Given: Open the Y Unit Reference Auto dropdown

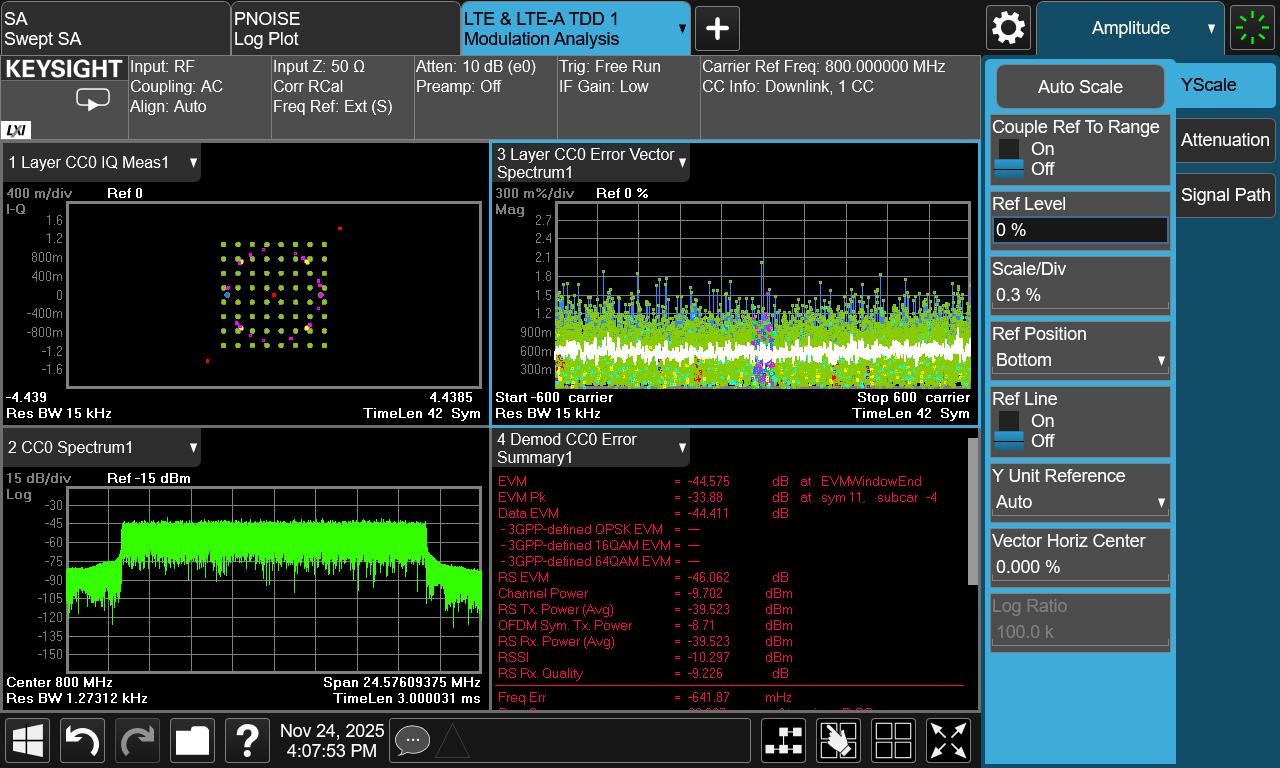Looking at the screenshot, I should [x=1080, y=502].
